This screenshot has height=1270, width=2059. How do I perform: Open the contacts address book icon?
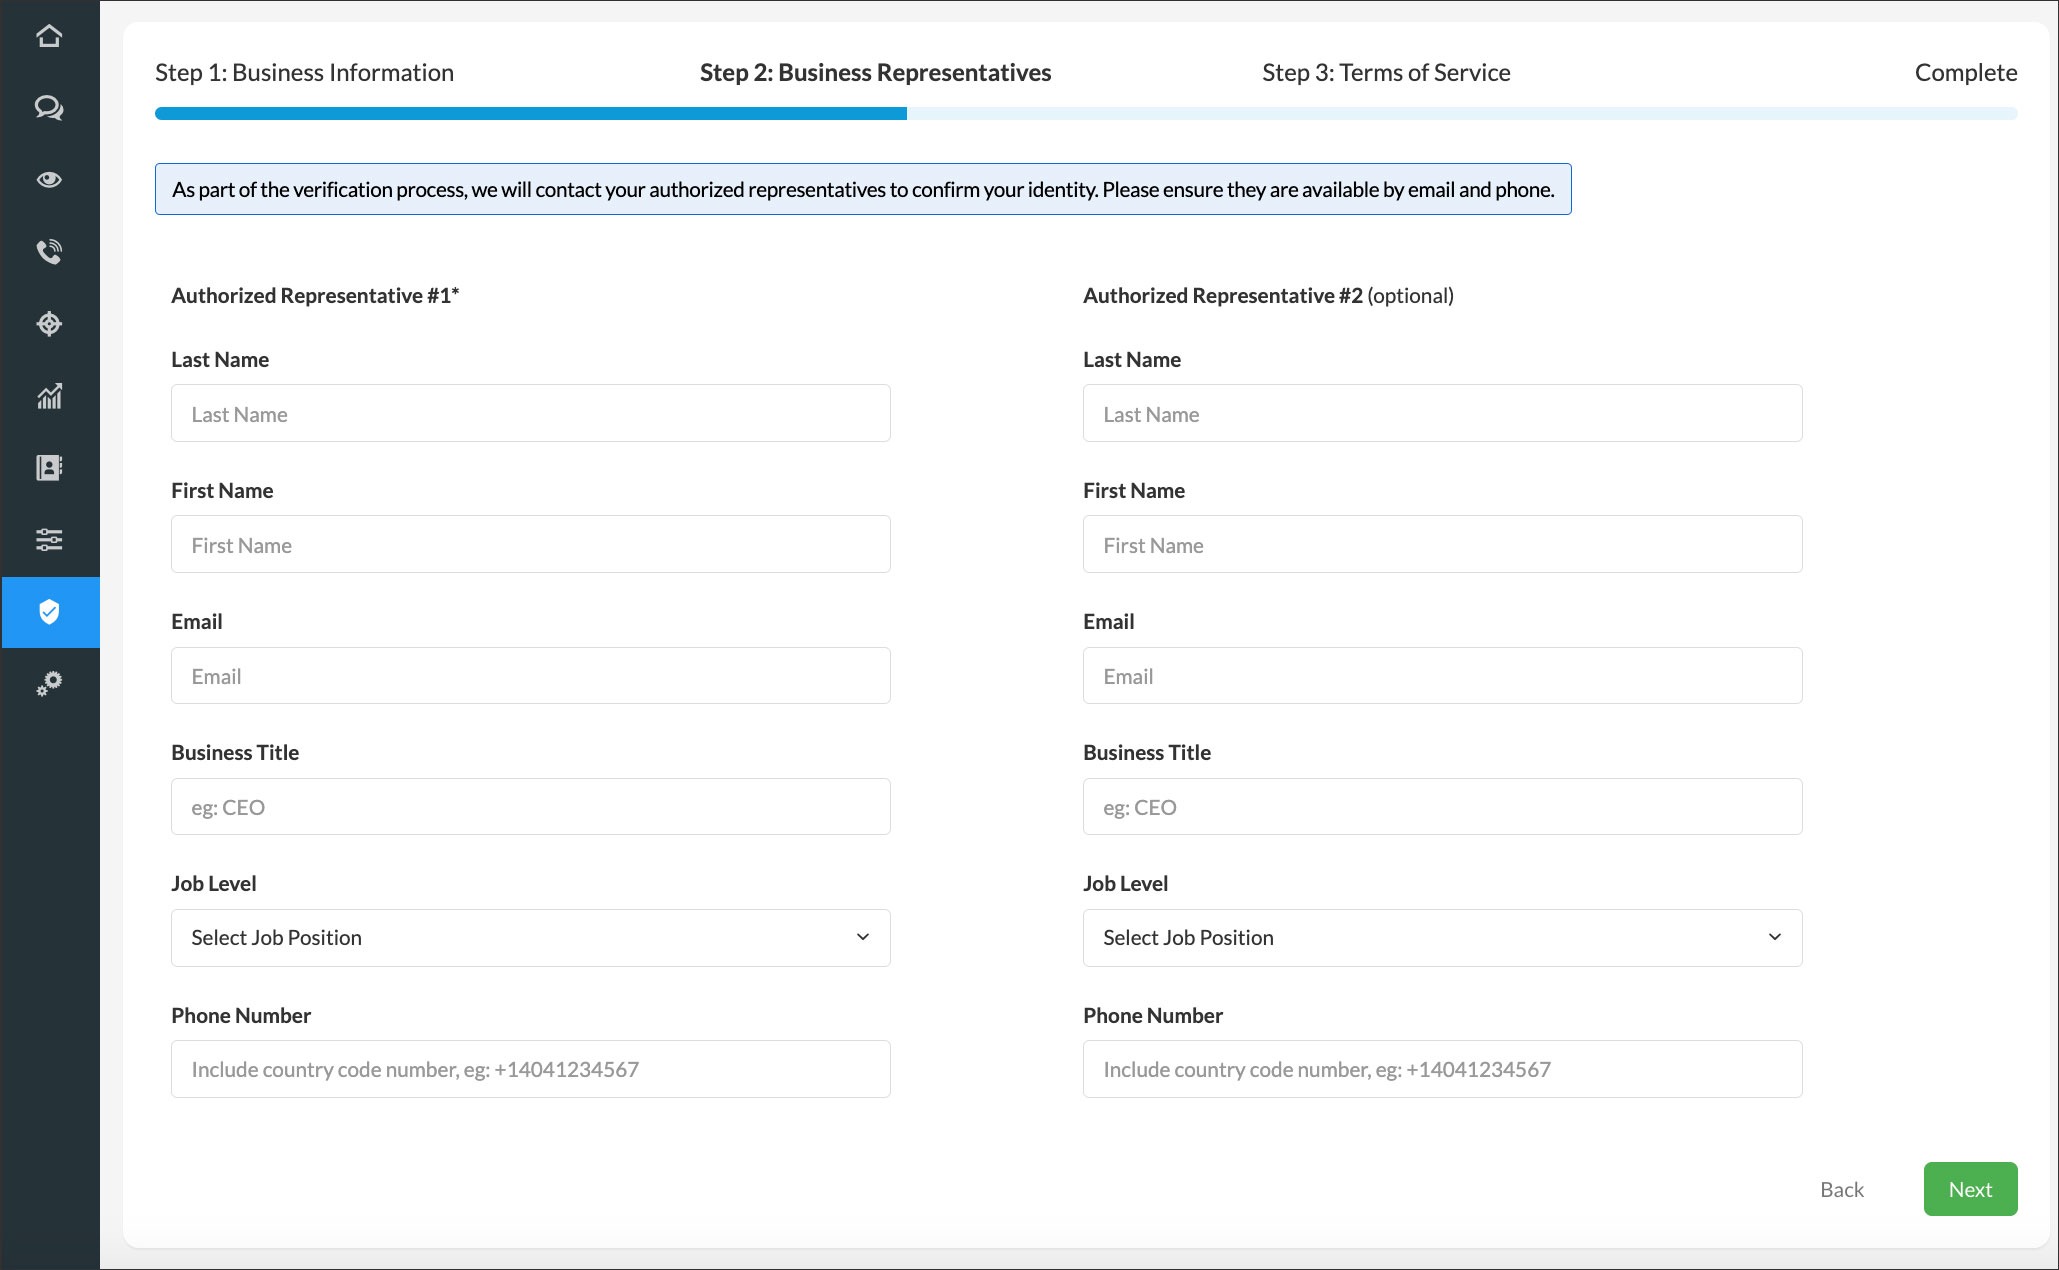pyautogui.click(x=49, y=468)
